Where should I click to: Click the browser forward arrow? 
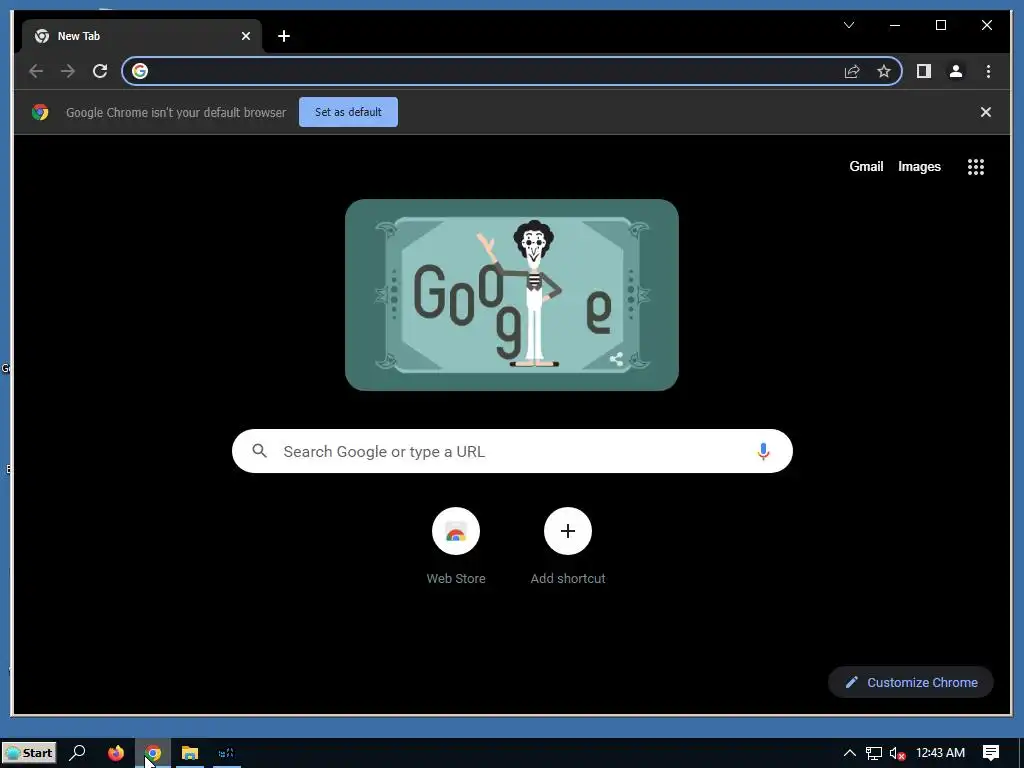(68, 71)
